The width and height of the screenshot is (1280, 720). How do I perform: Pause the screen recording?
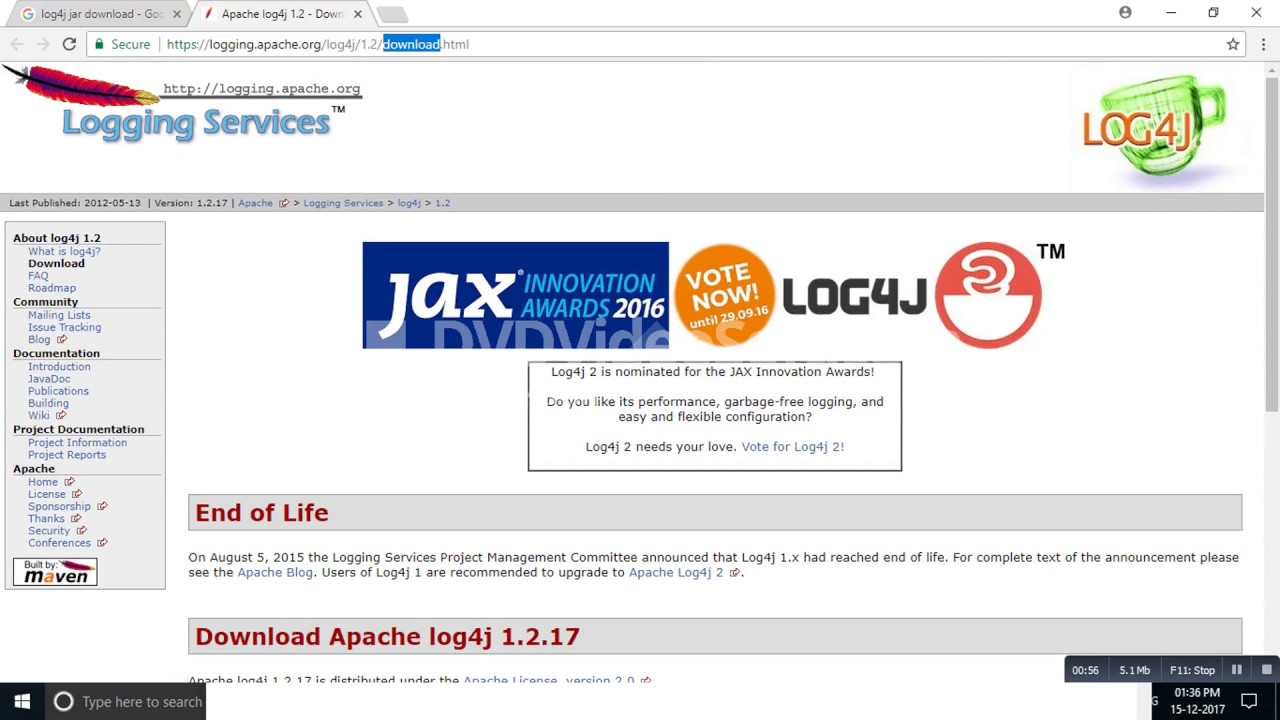(x=1237, y=670)
